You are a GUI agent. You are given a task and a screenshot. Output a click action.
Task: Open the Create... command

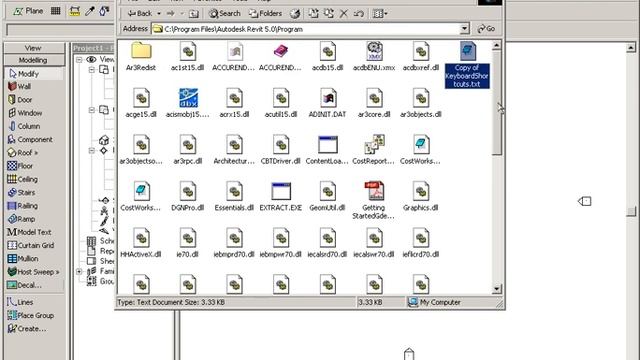(x=27, y=329)
